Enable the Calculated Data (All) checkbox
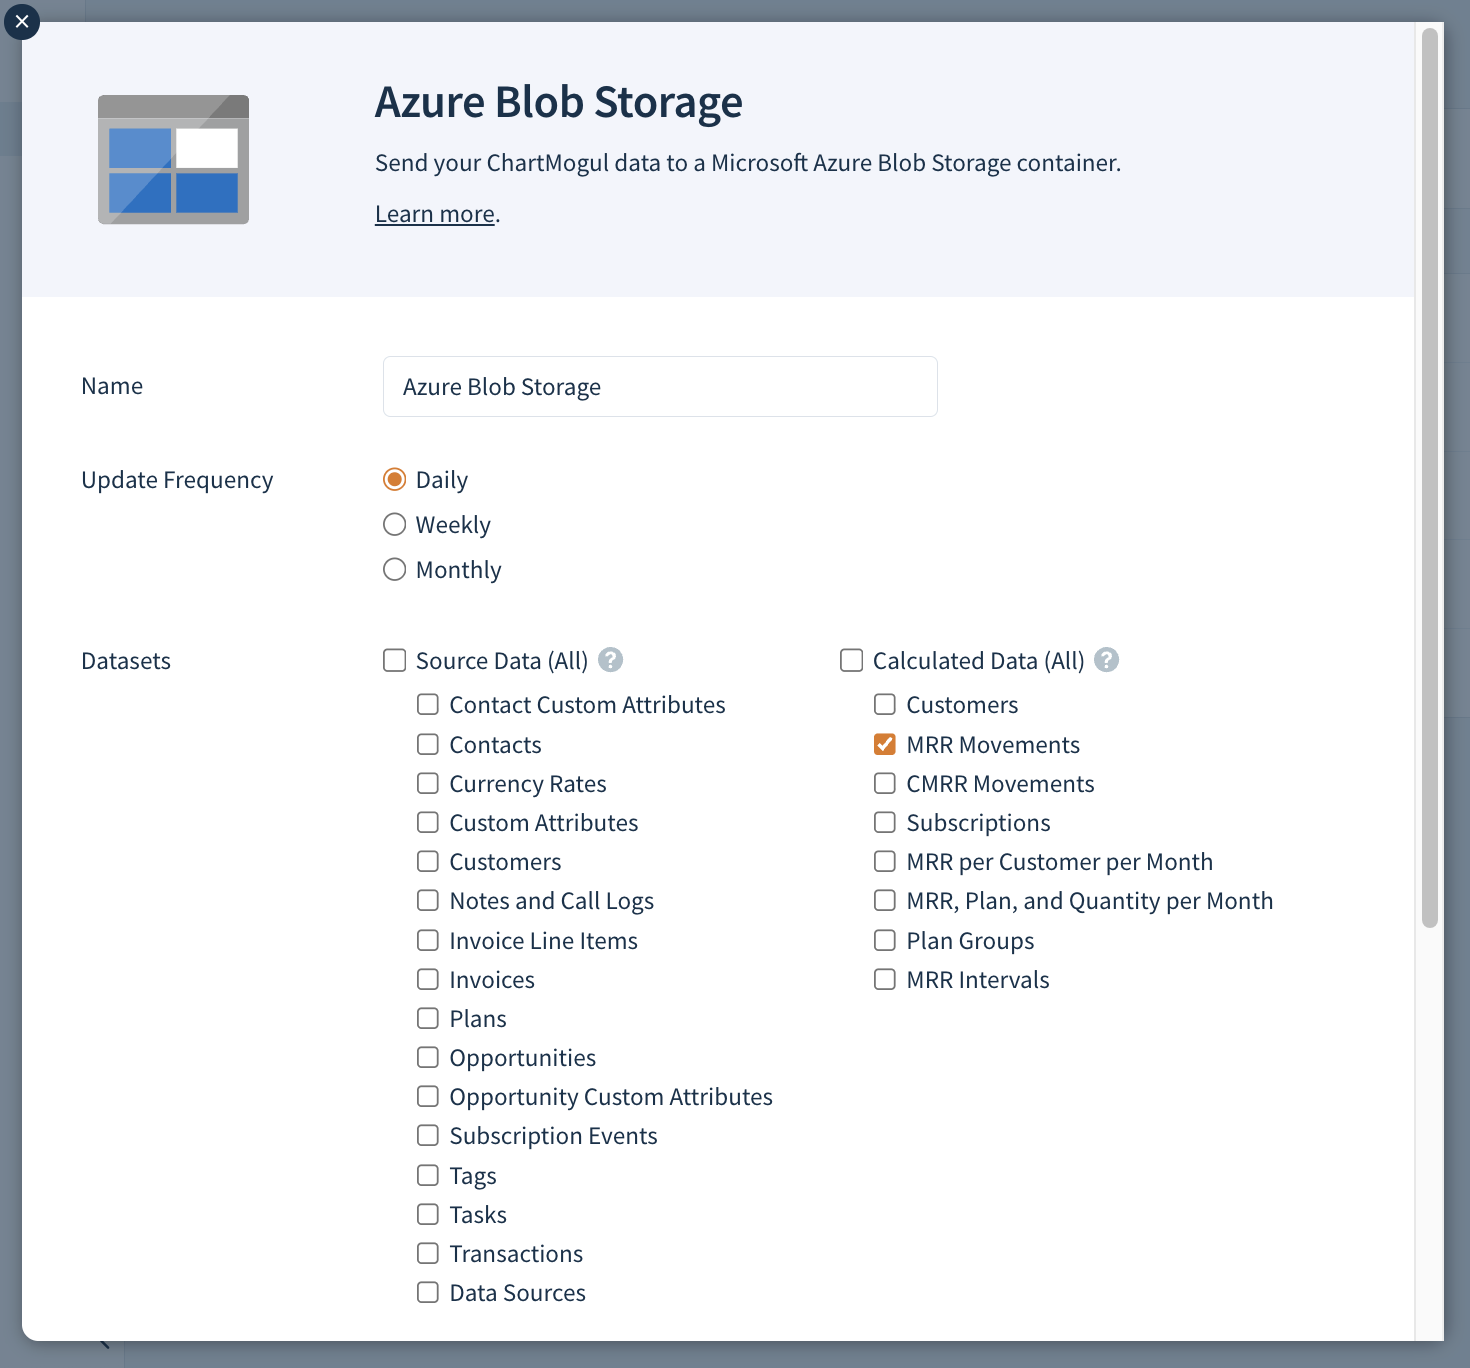The height and width of the screenshot is (1368, 1470). click(x=851, y=660)
